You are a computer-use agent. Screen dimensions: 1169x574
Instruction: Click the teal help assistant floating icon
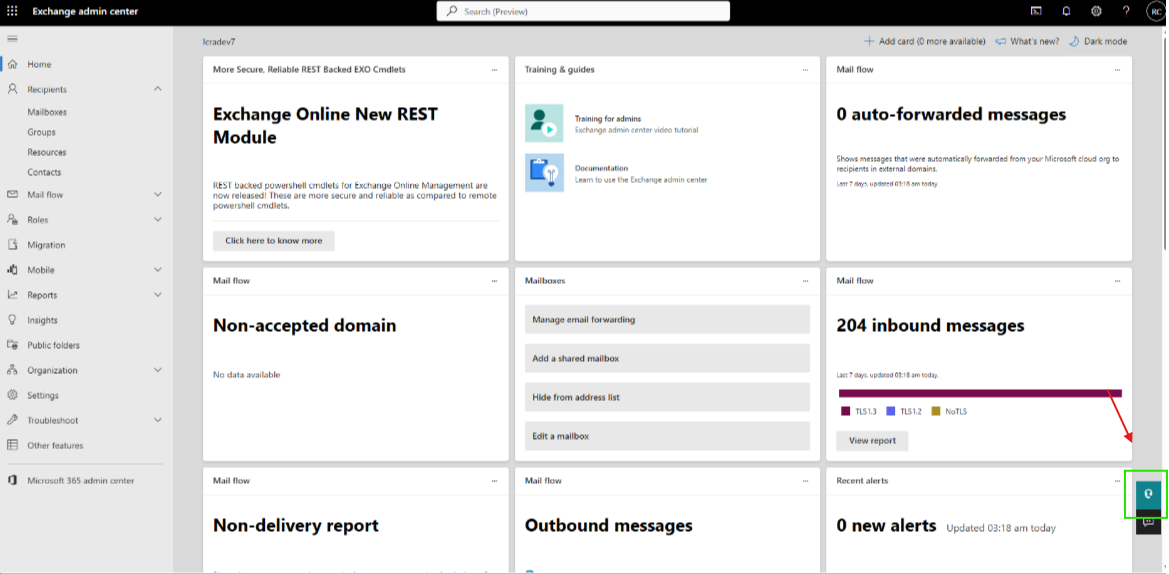[1148, 493]
